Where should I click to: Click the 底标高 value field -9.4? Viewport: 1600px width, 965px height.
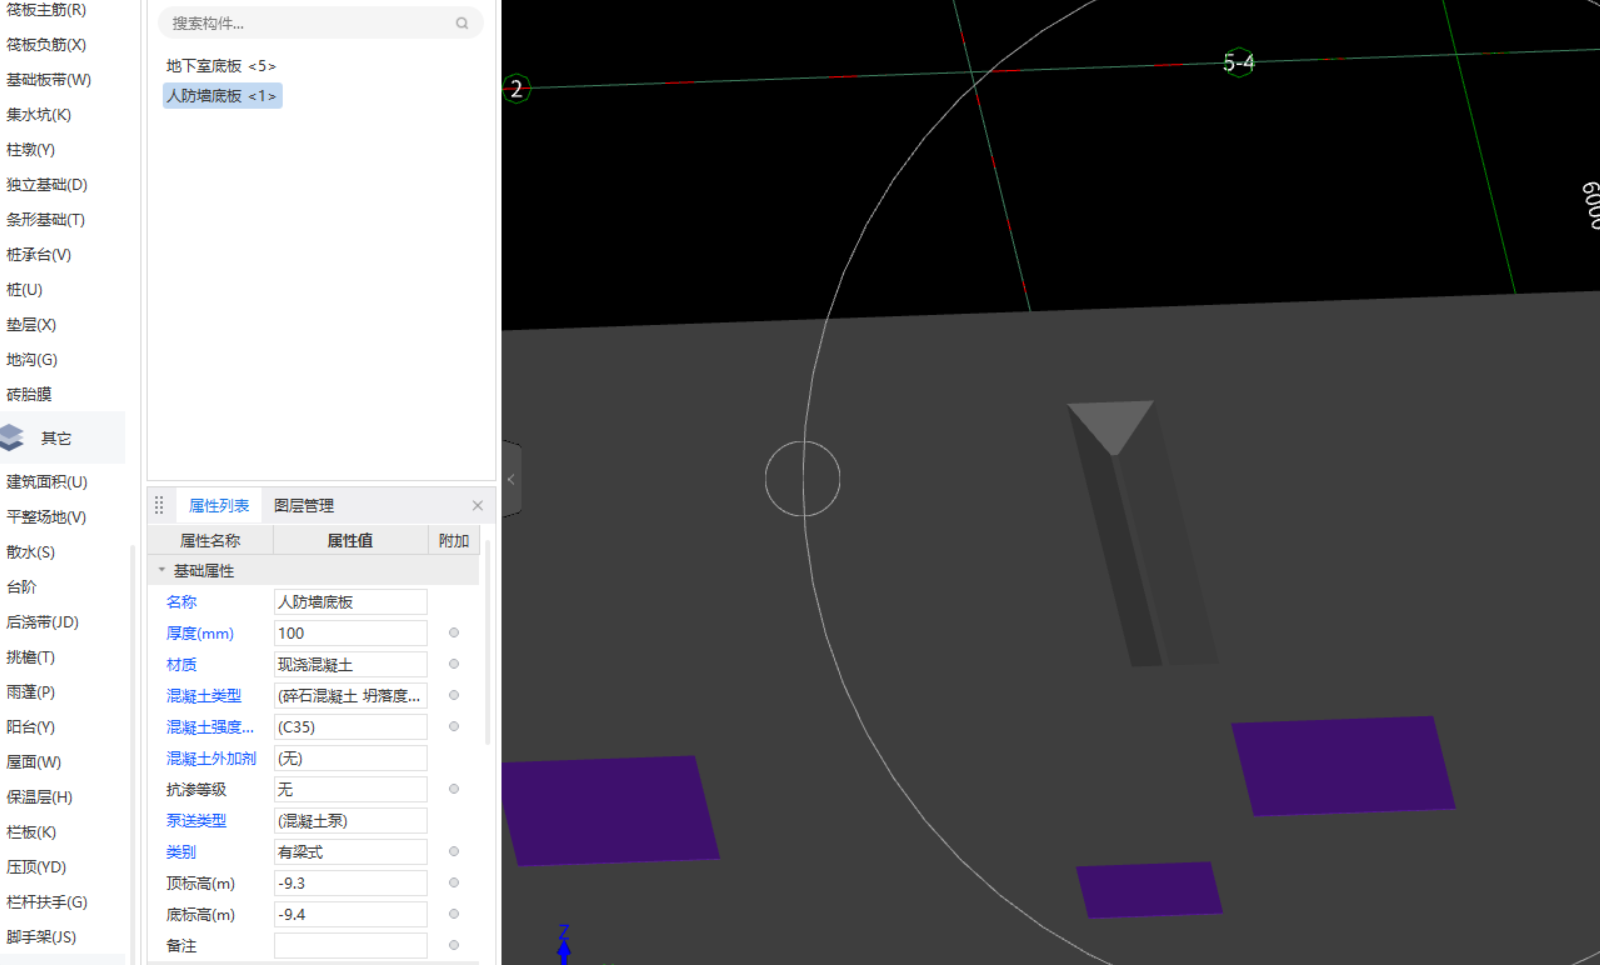click(350, 914)
